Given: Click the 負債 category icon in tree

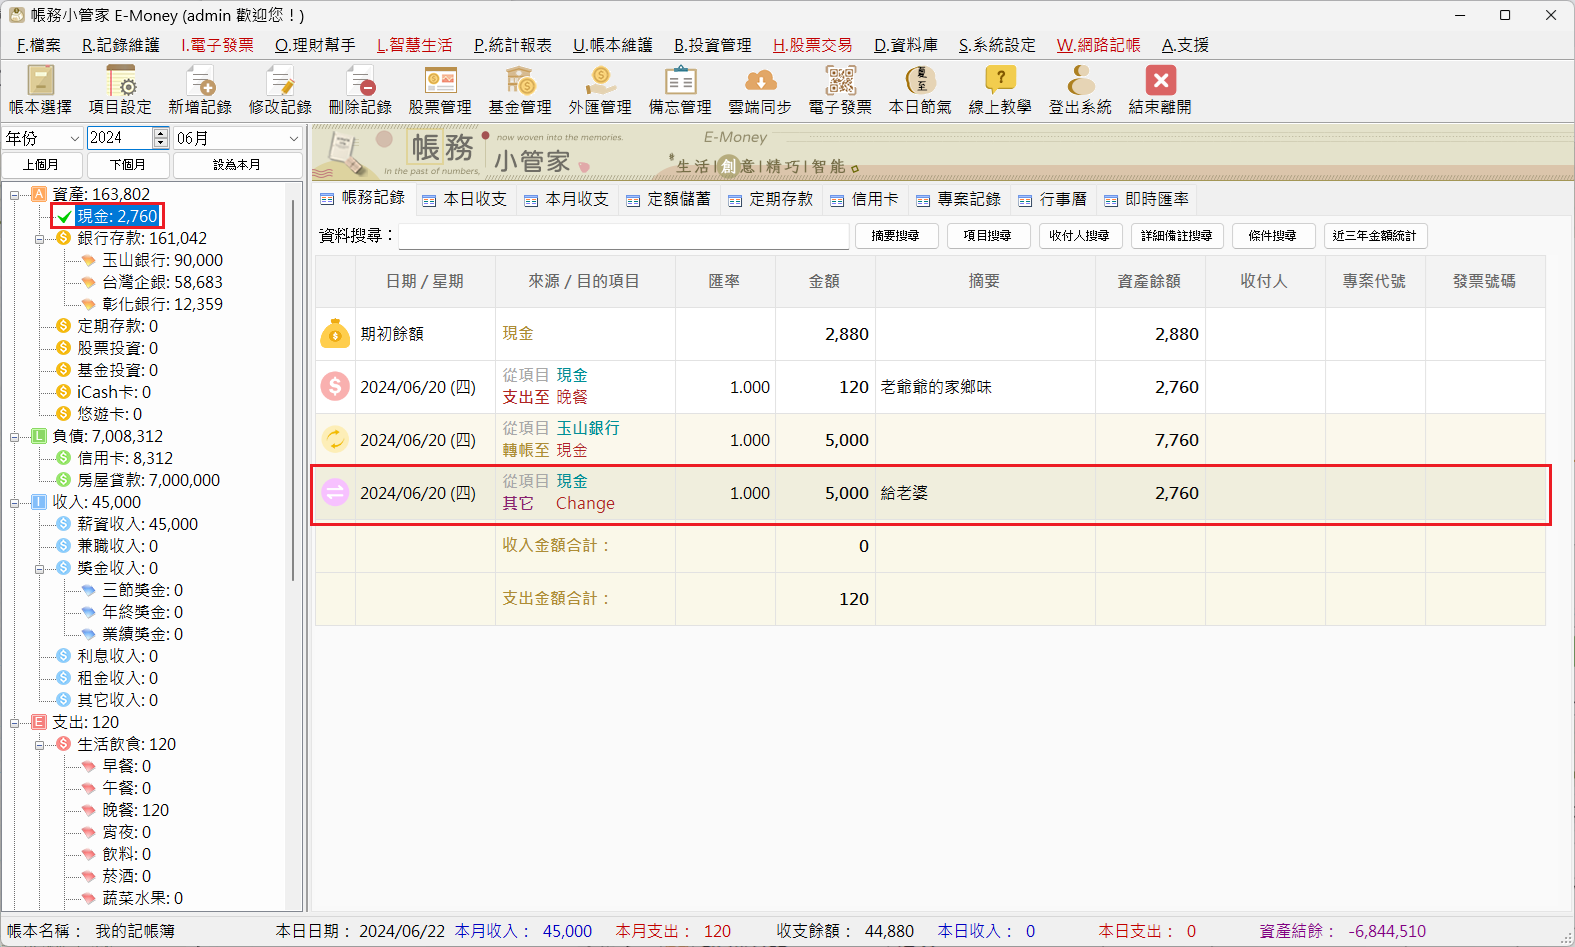Looking at the screenshot, I should click(39, 436).
